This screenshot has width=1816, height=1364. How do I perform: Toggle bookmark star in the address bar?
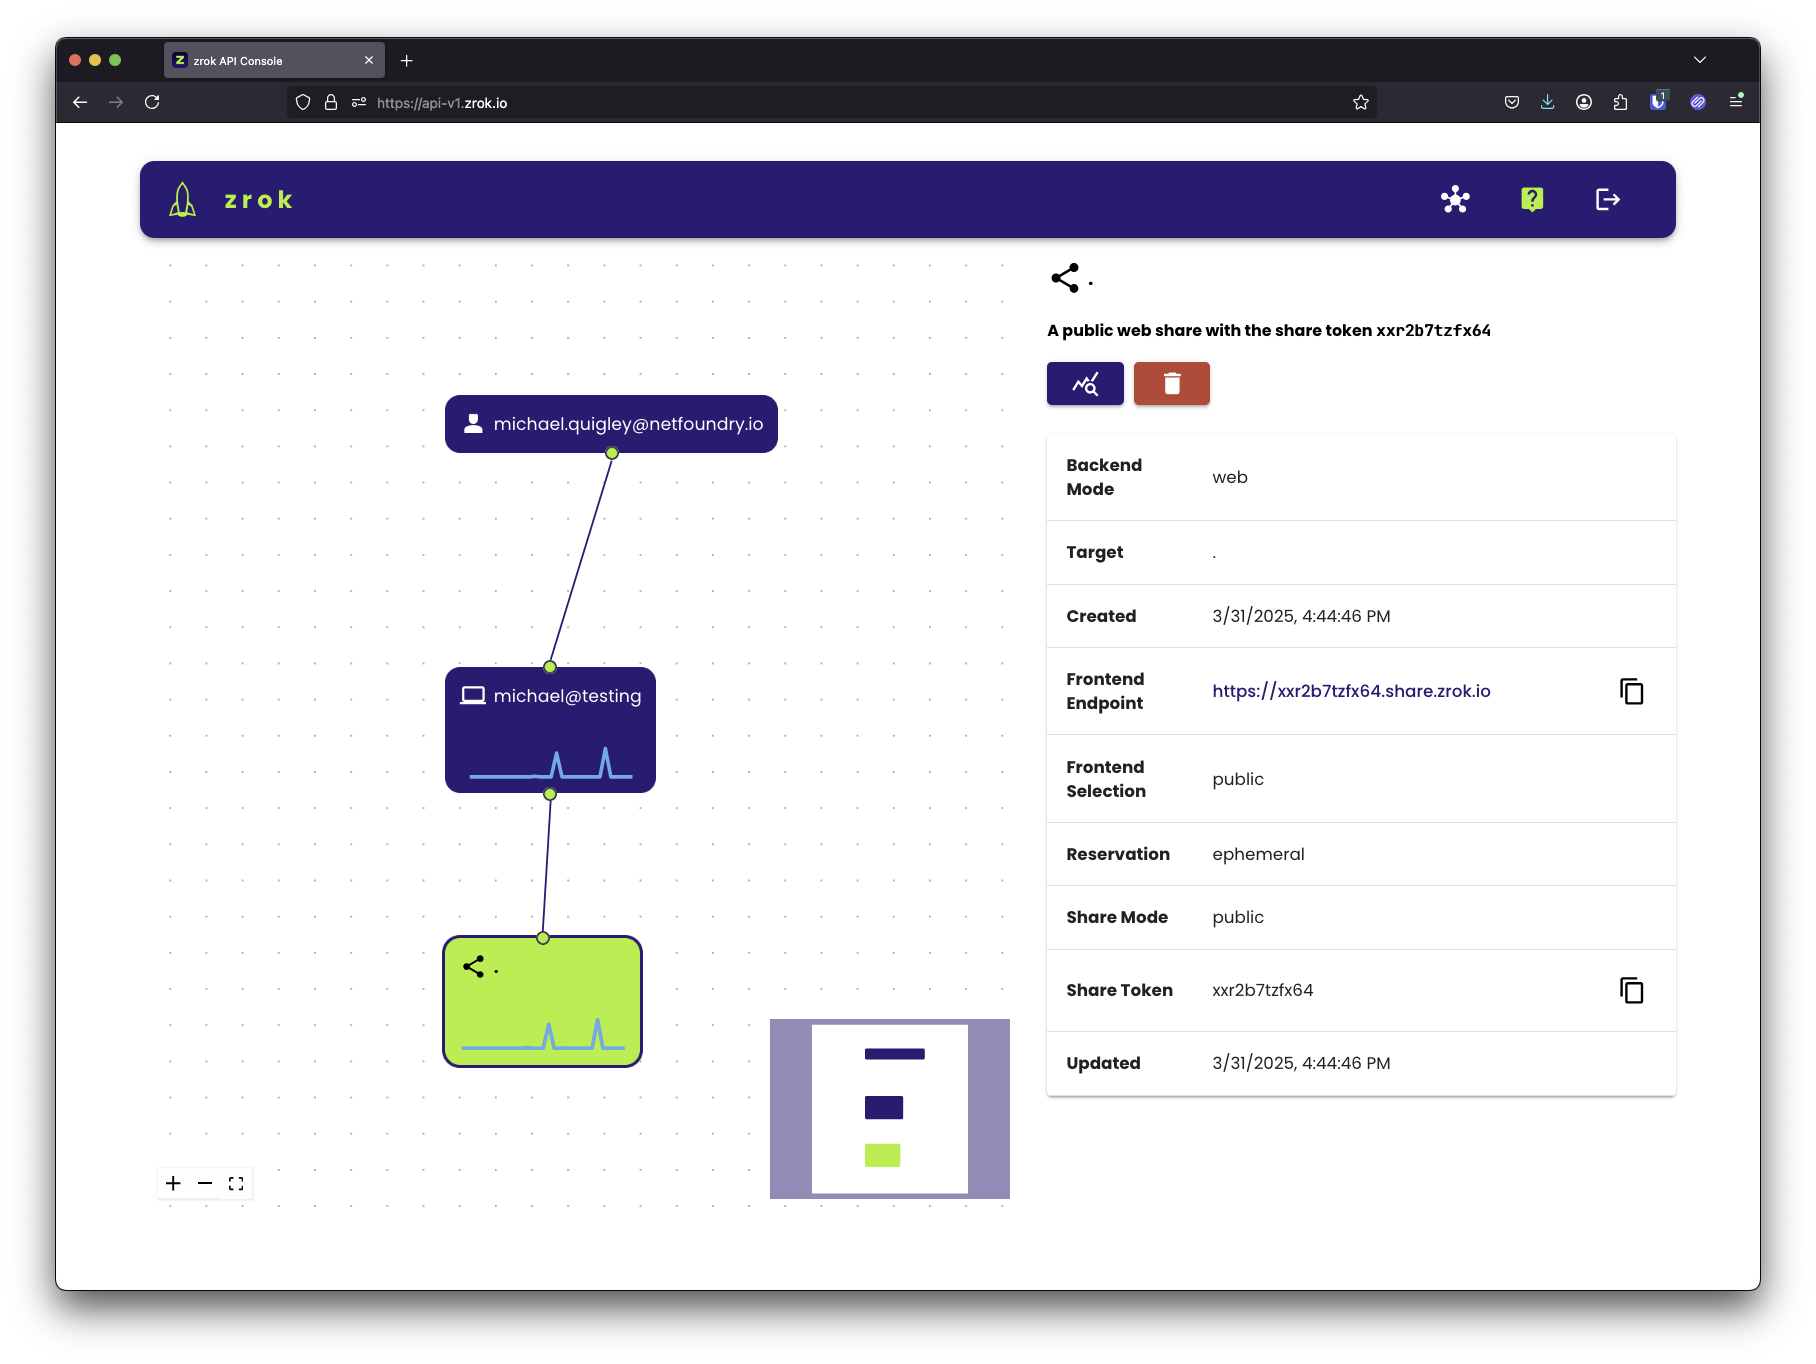click(x=1360, y=102)
